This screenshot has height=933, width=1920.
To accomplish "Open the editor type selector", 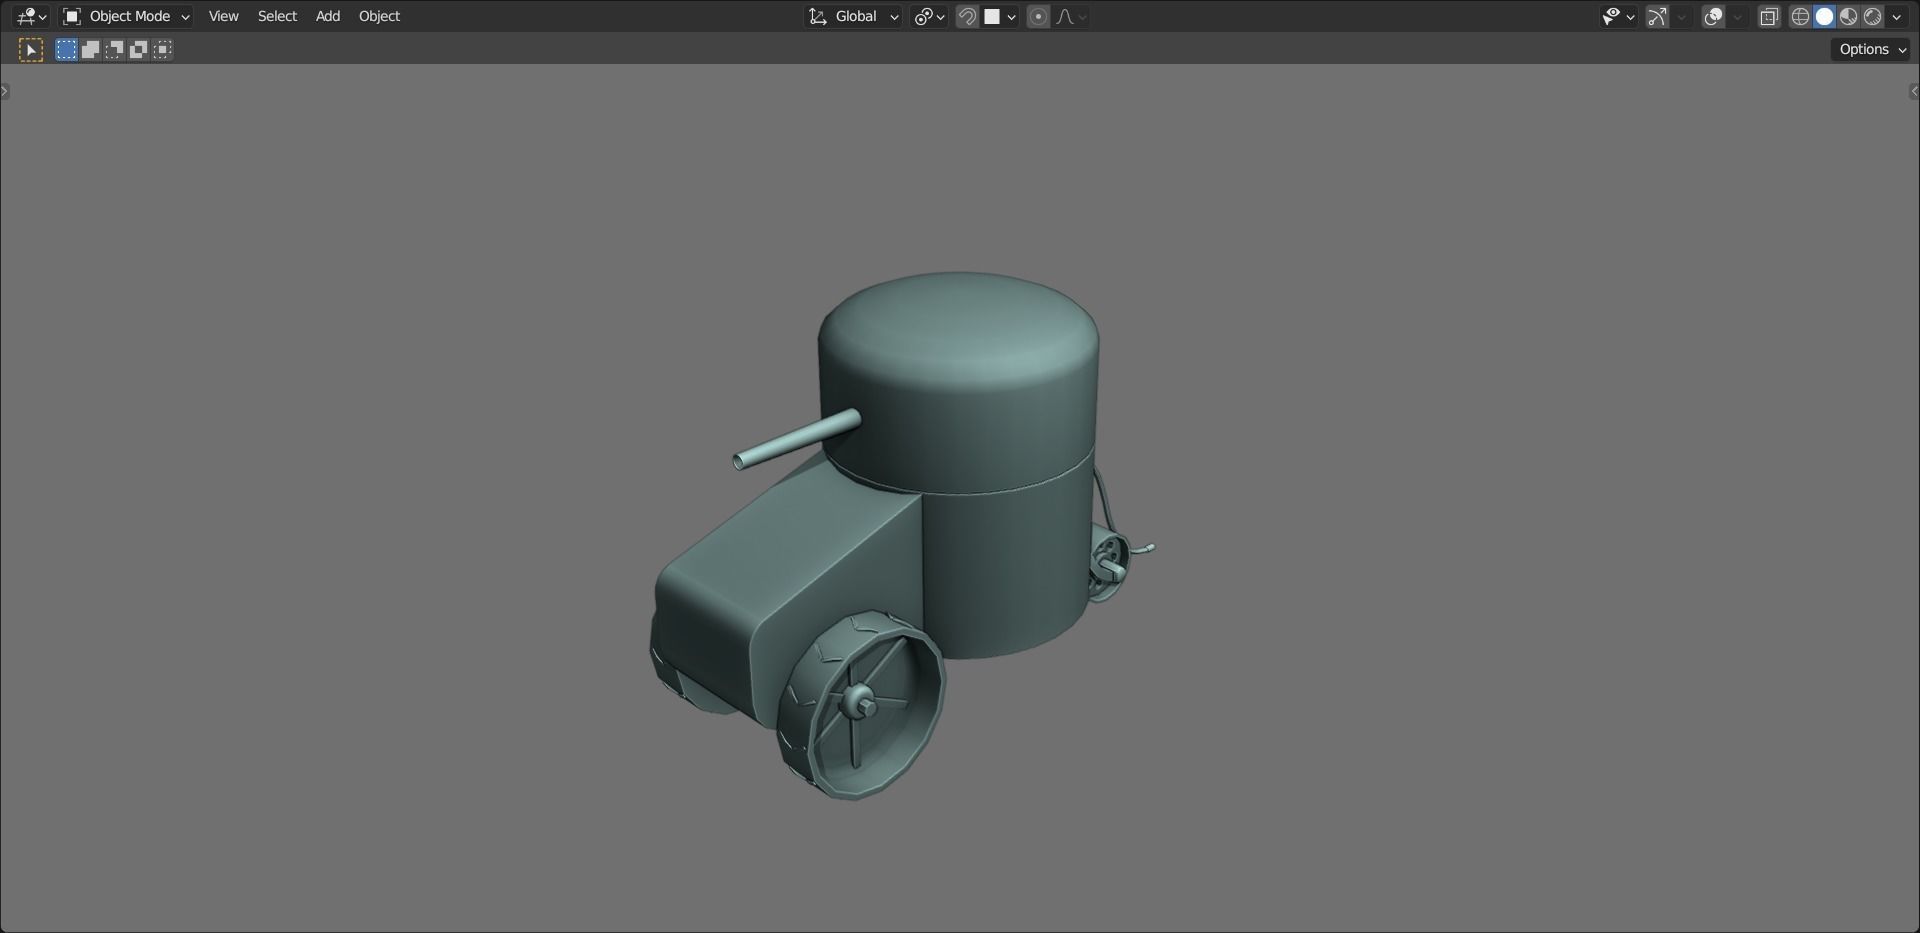I will pos(31,16).
